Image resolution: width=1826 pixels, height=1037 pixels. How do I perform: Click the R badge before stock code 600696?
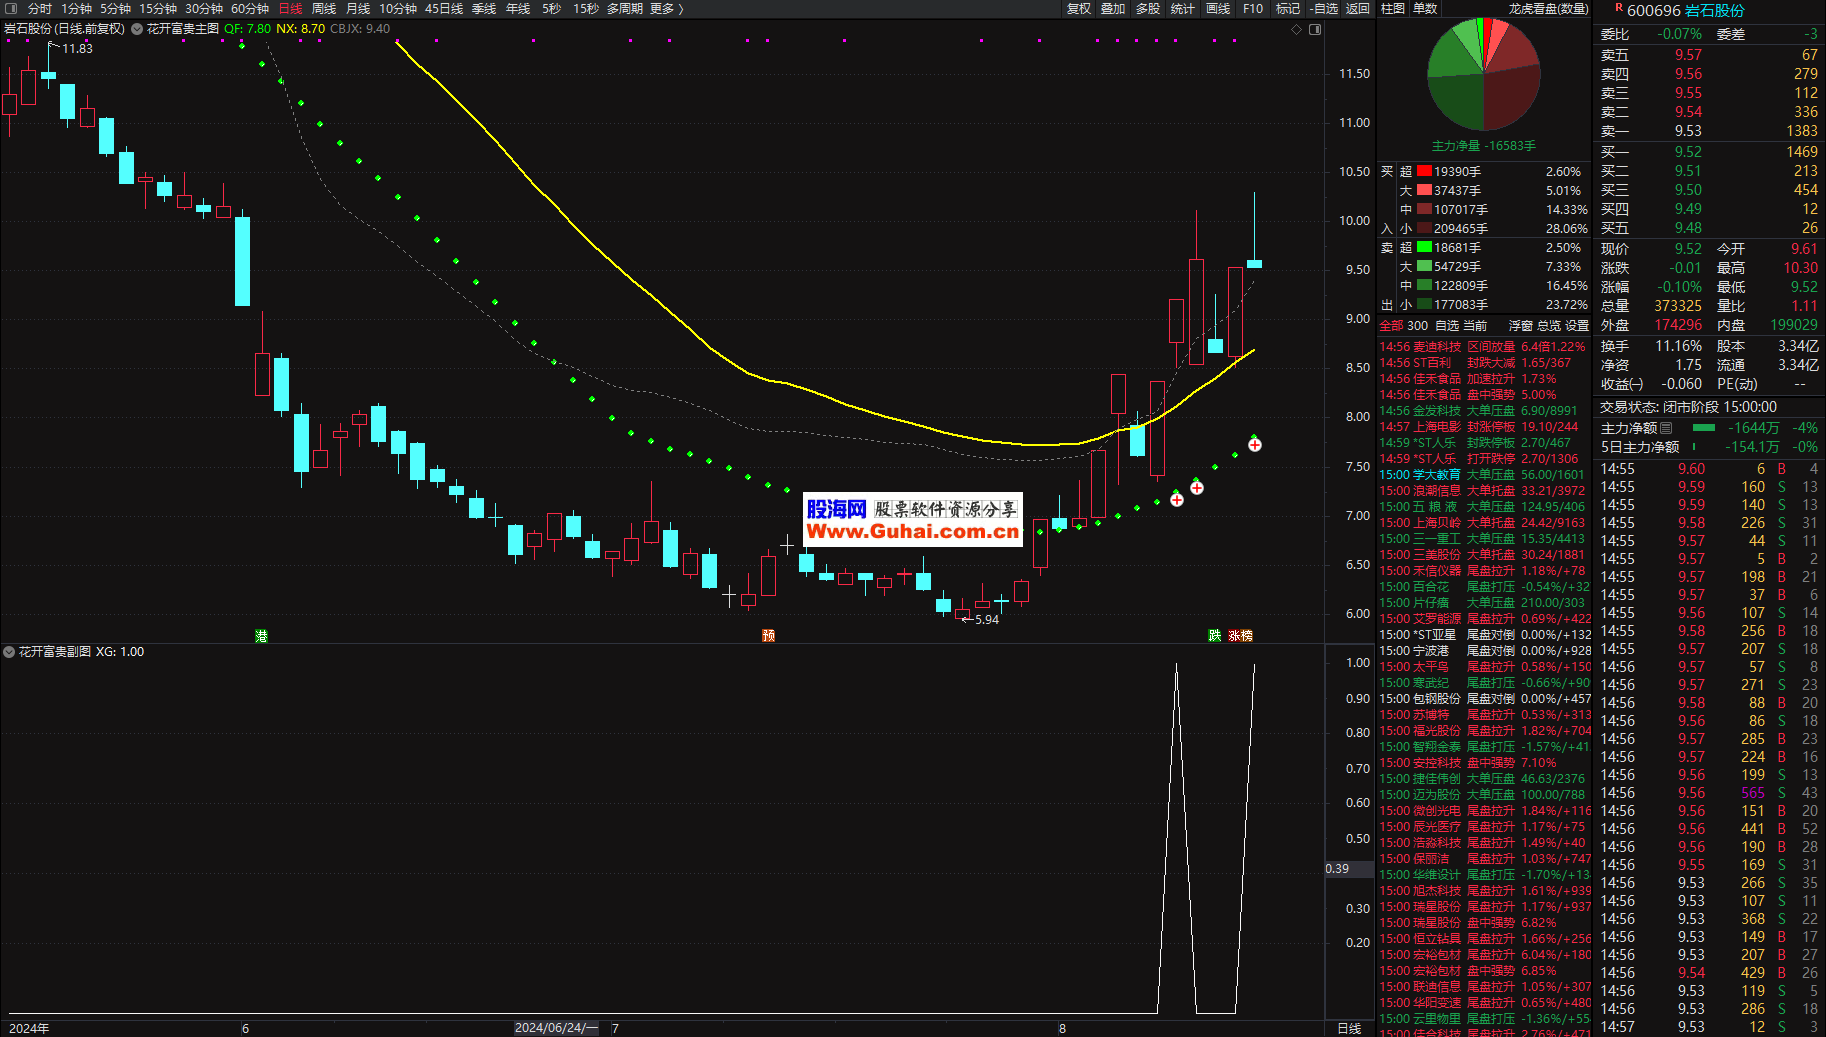point(1618,8)
